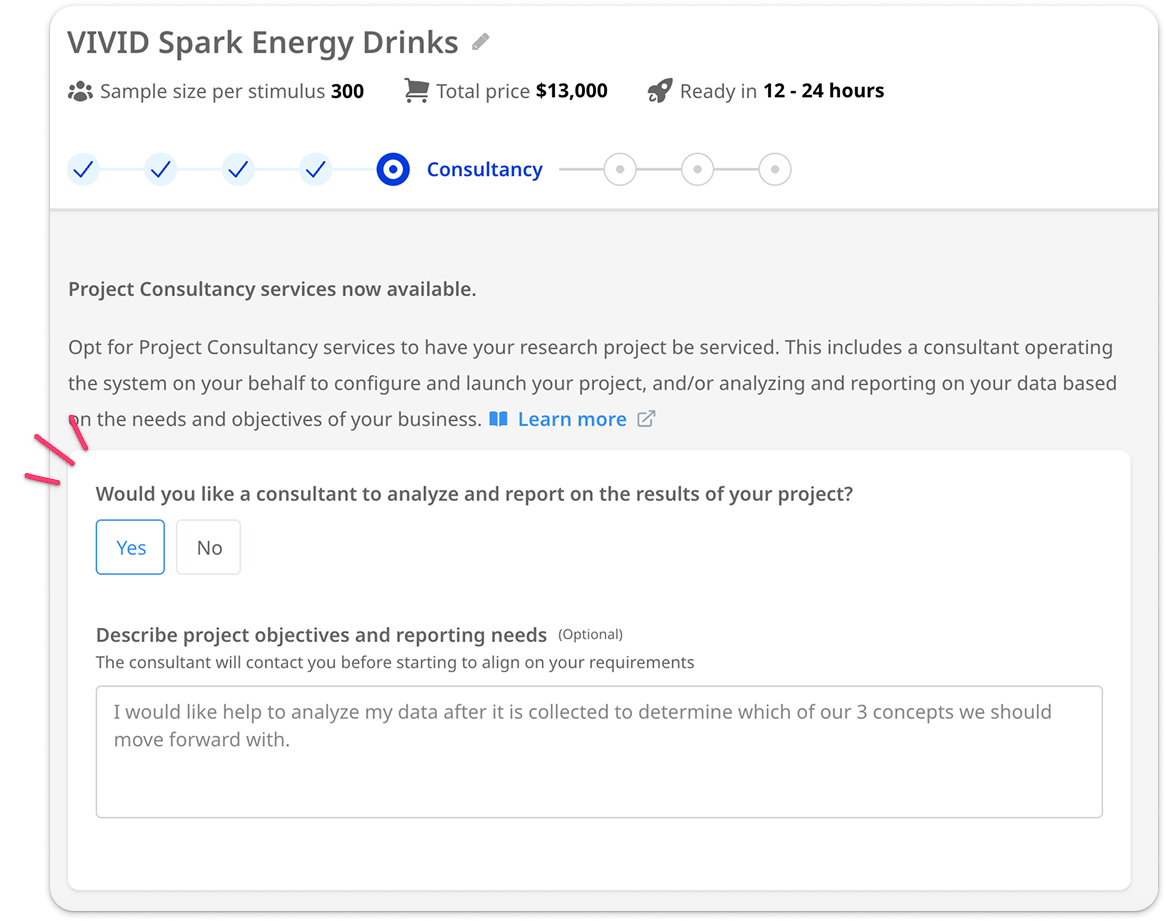This screenshot has height=921, width=1167.
Task: Click 'The consultant will contact you' hint text
Action: 395,663
